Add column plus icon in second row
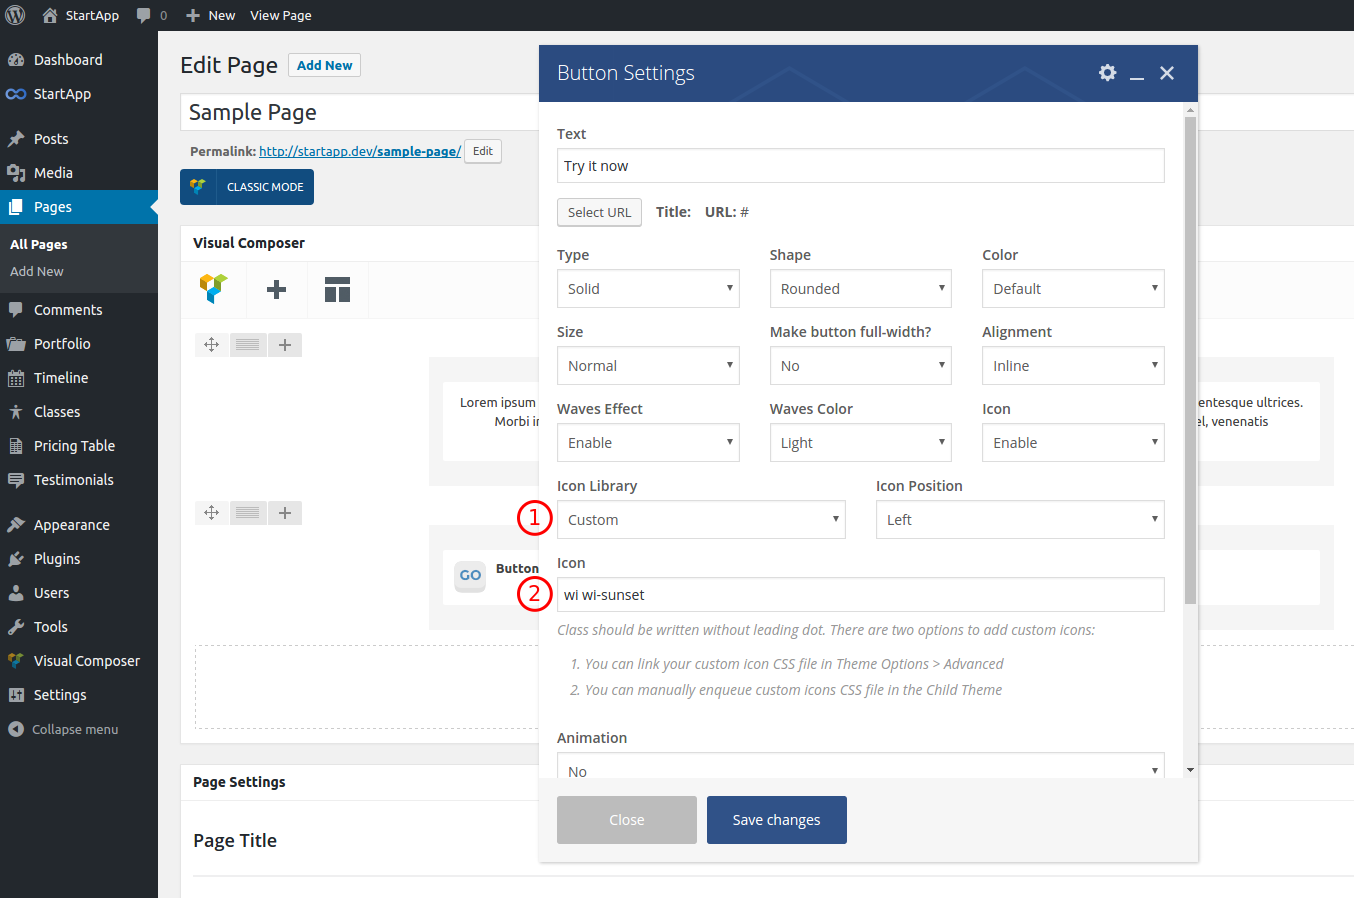The width and height of the screenshot is (1354, 898). (x=285, y=513)
